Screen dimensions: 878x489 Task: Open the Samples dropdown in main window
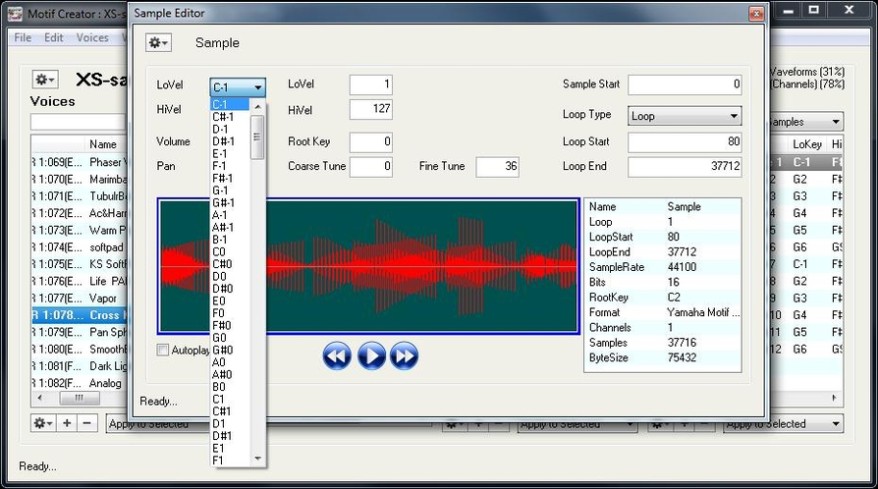[806, 122]
